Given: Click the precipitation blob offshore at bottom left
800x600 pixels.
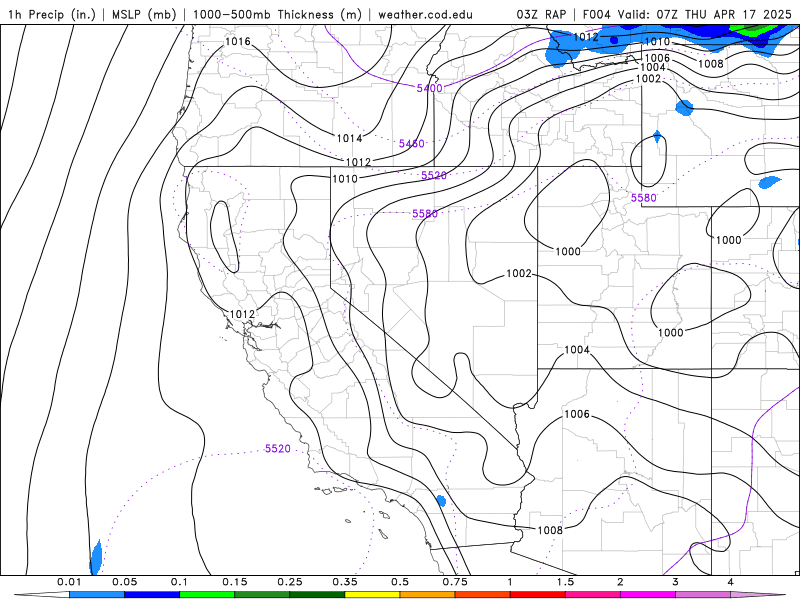Looking at the screenshot, I should [x=95, y=558].
